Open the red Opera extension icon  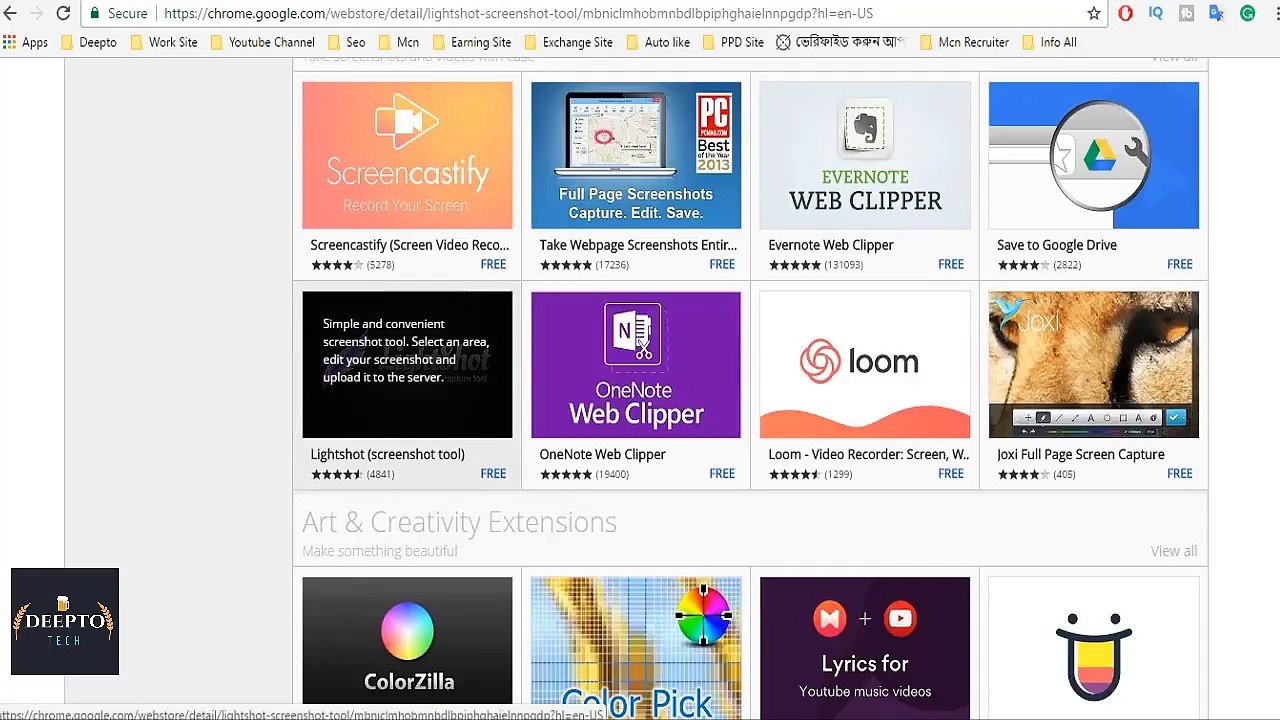click(x=1125, y=13)
